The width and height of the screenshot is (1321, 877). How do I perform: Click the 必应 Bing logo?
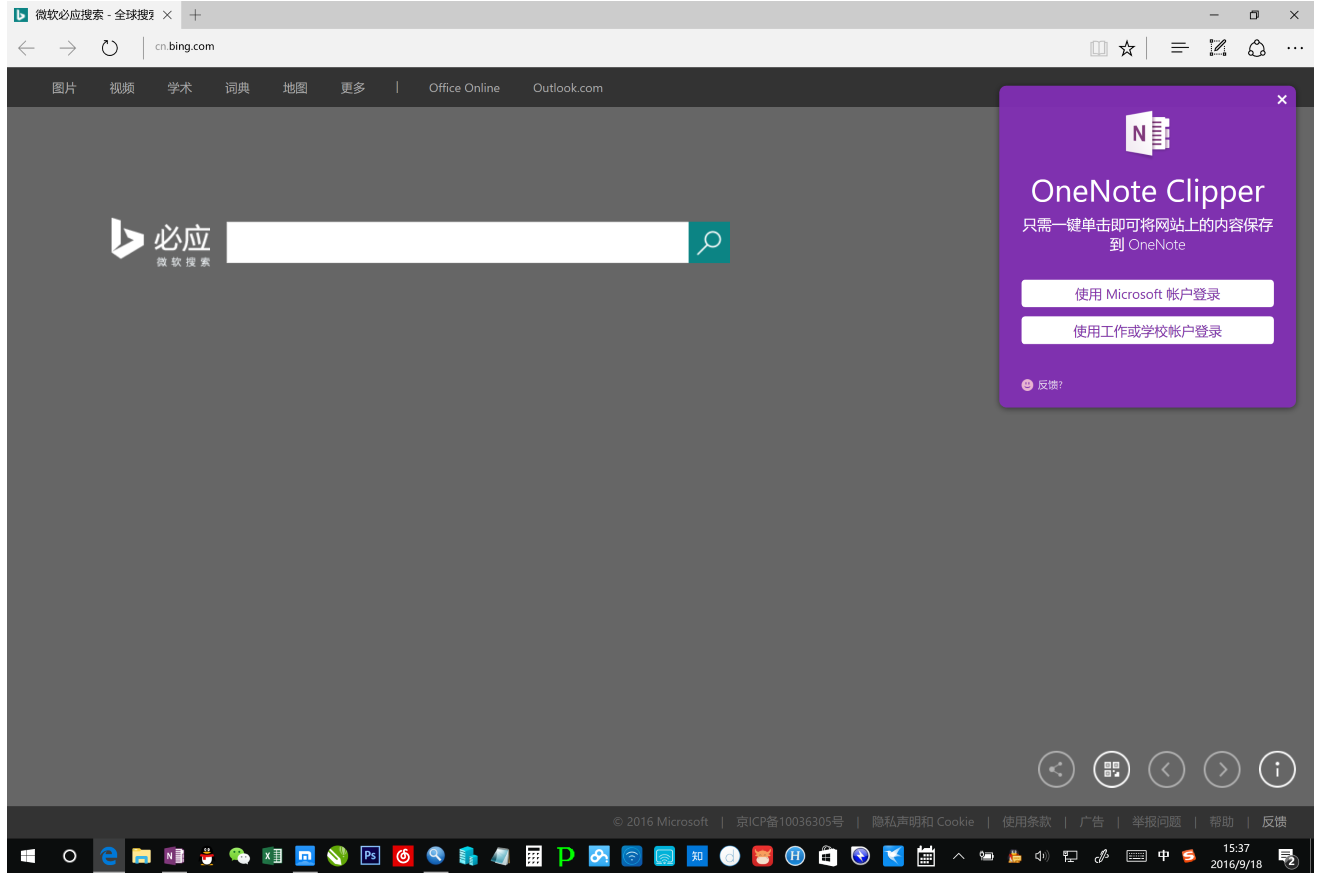coord(161,242)
